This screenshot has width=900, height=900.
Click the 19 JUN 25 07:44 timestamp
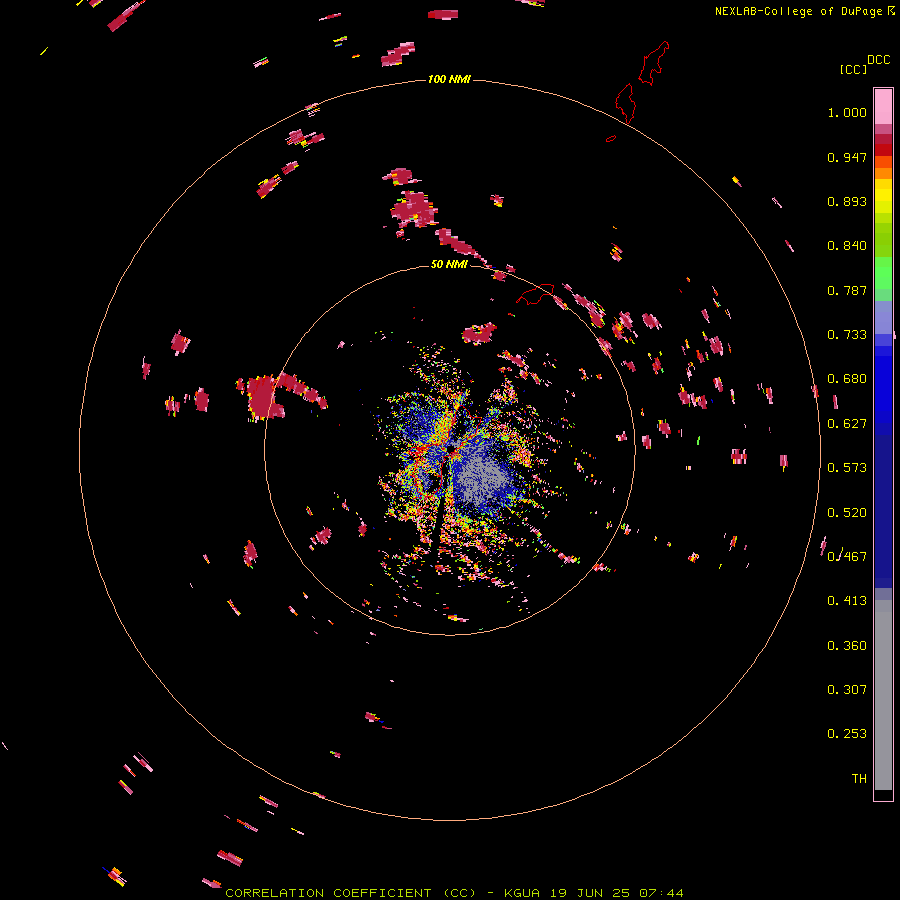(x=616, y=893)
